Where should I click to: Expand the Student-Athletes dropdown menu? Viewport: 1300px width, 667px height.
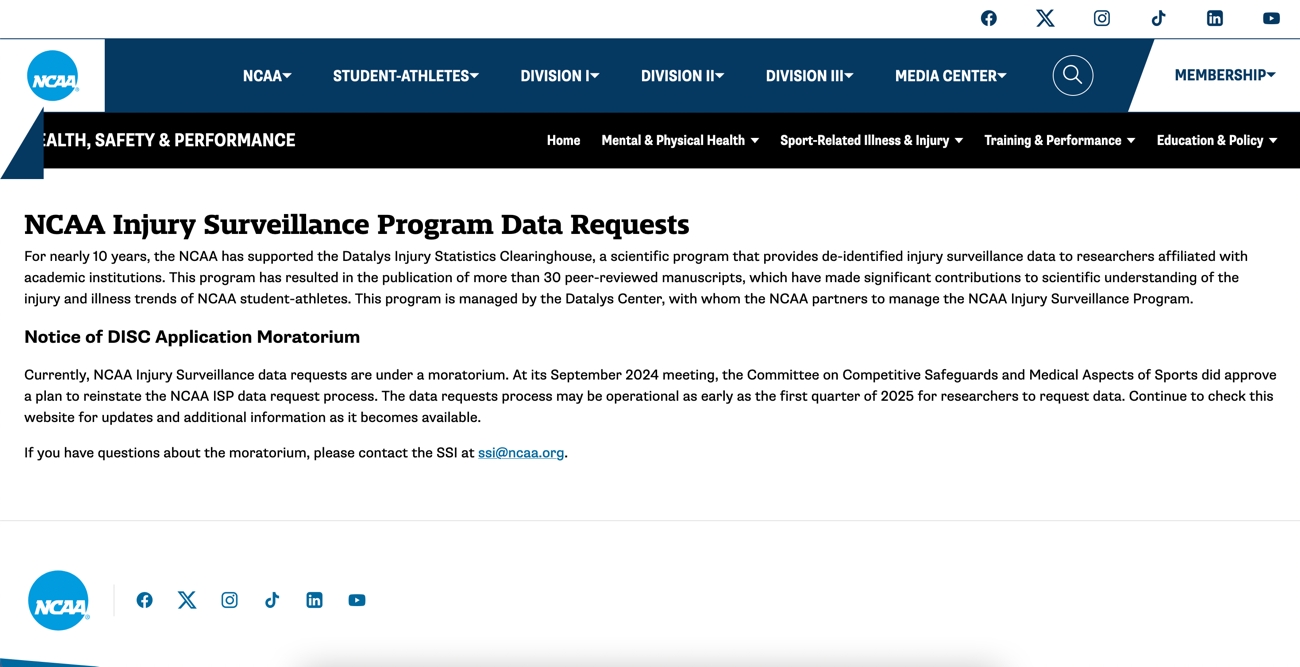[x=406, y=76]
